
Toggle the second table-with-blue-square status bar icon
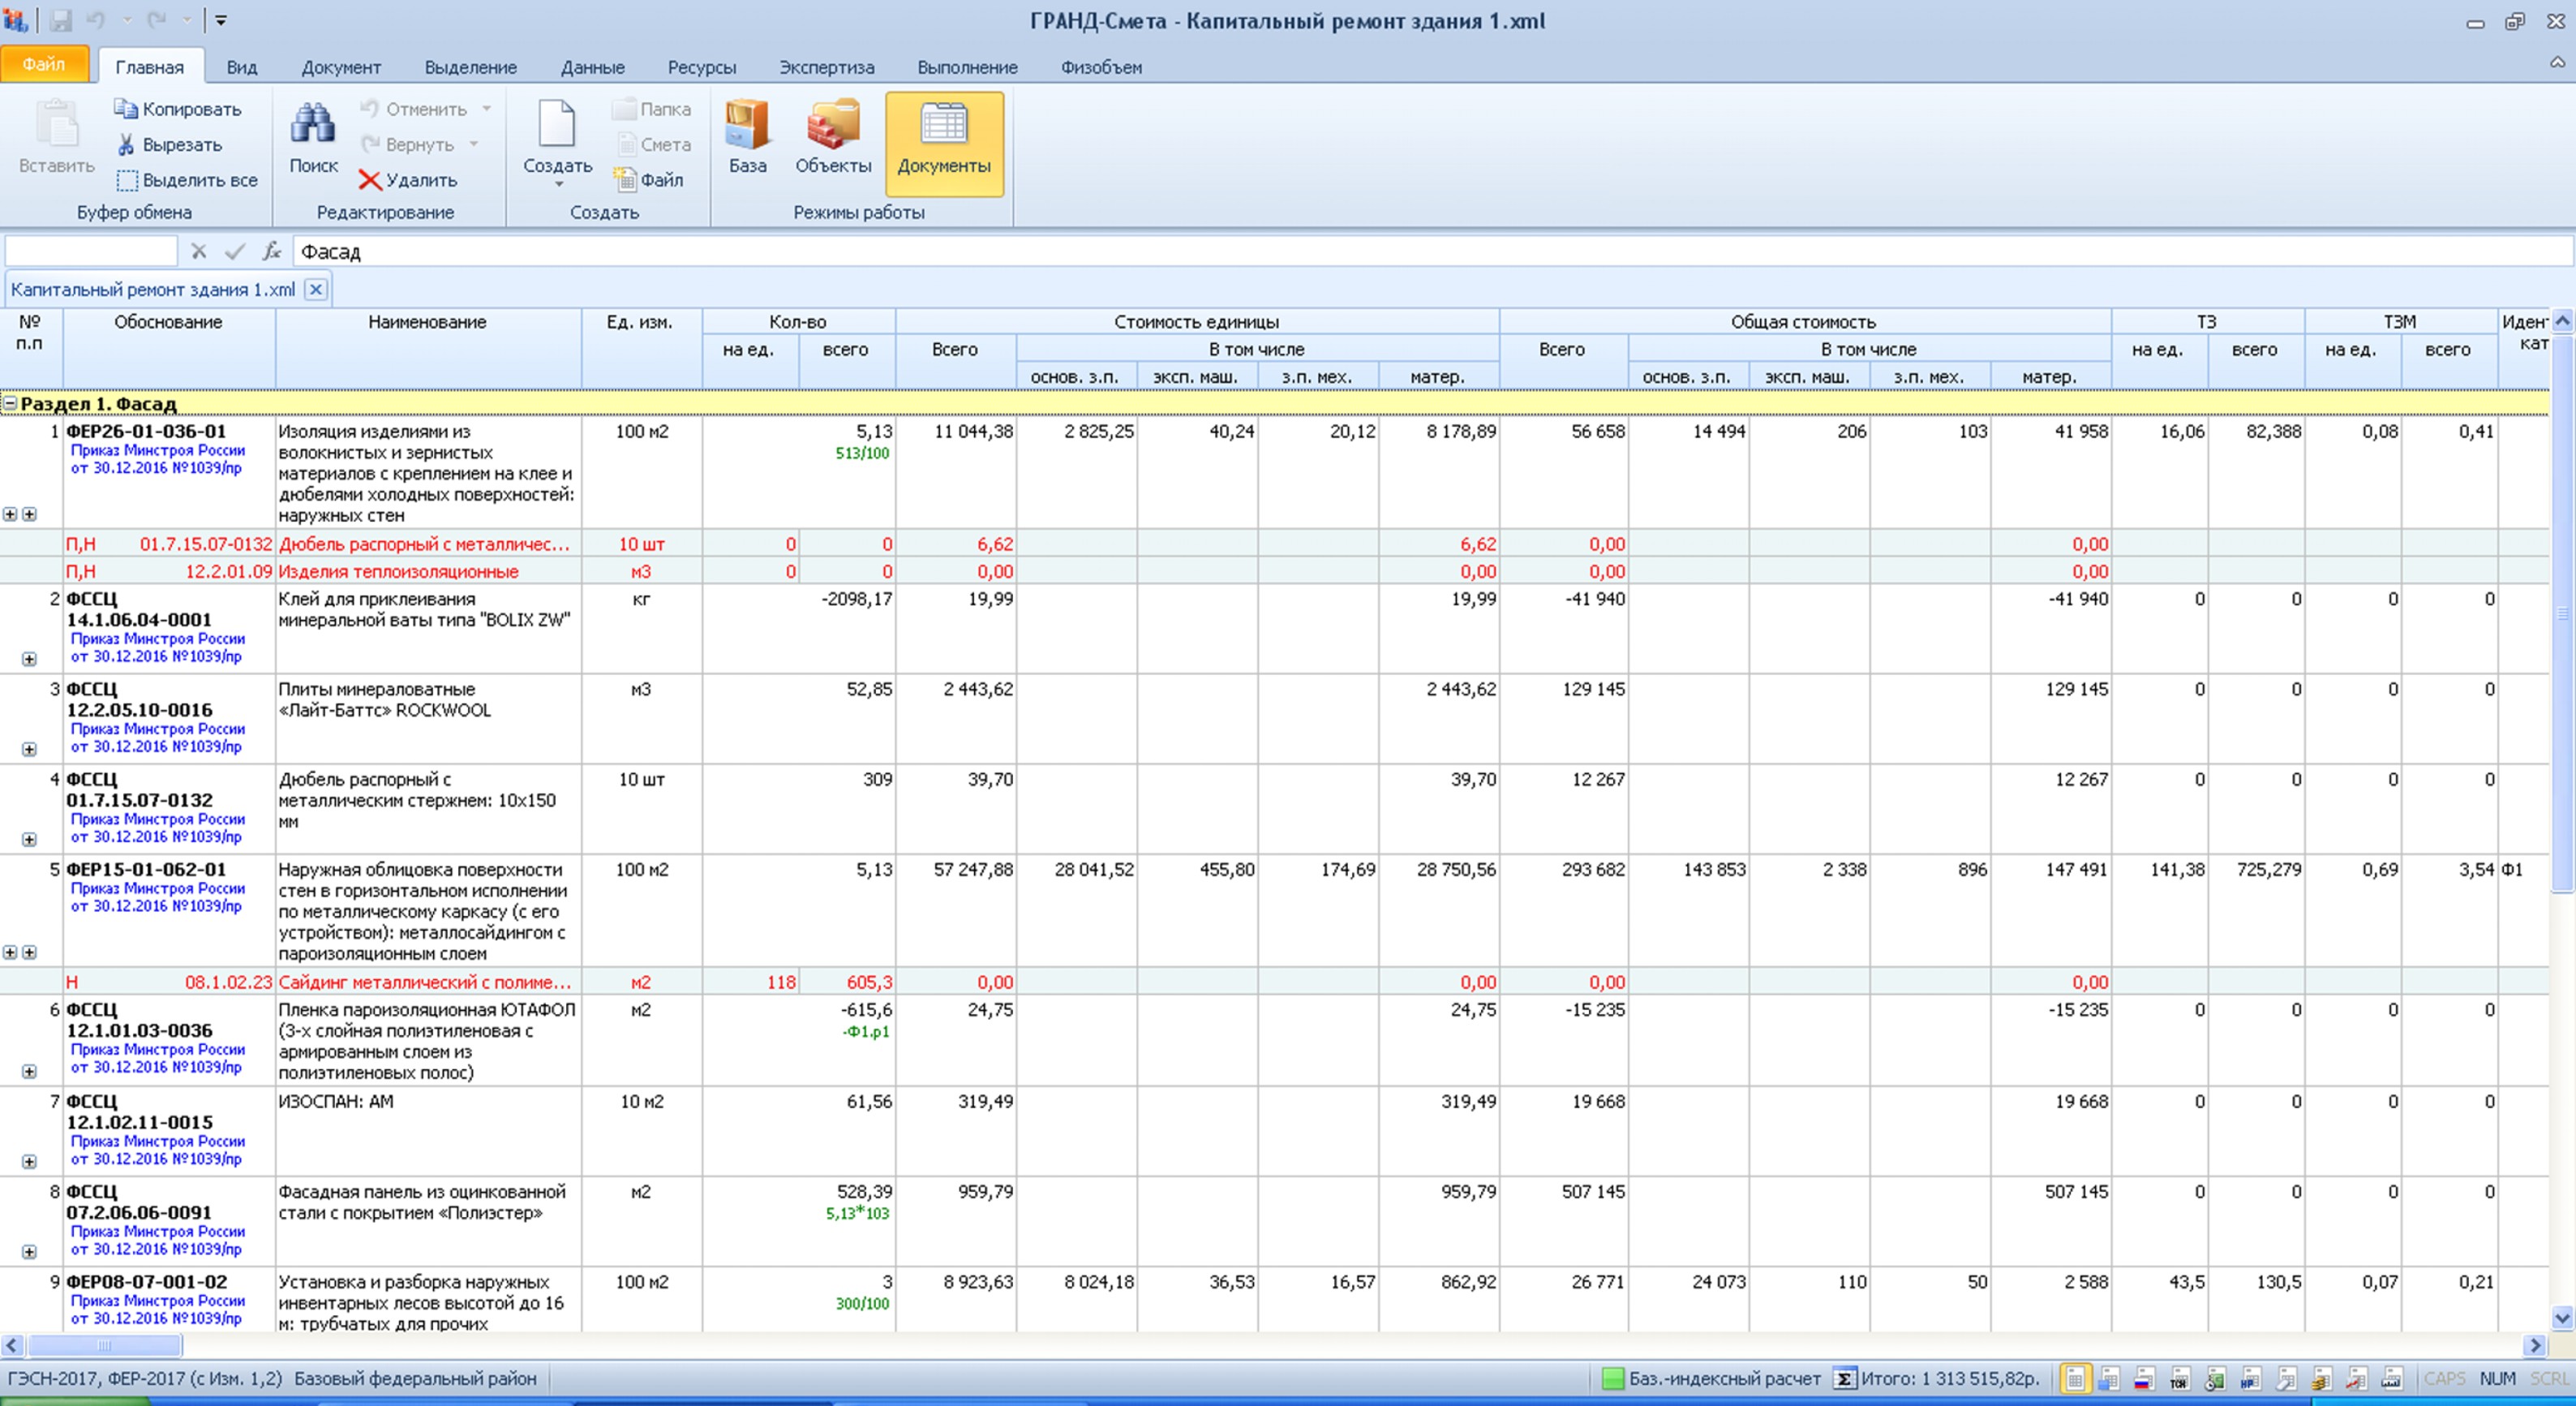[x=2109, y=1379]
